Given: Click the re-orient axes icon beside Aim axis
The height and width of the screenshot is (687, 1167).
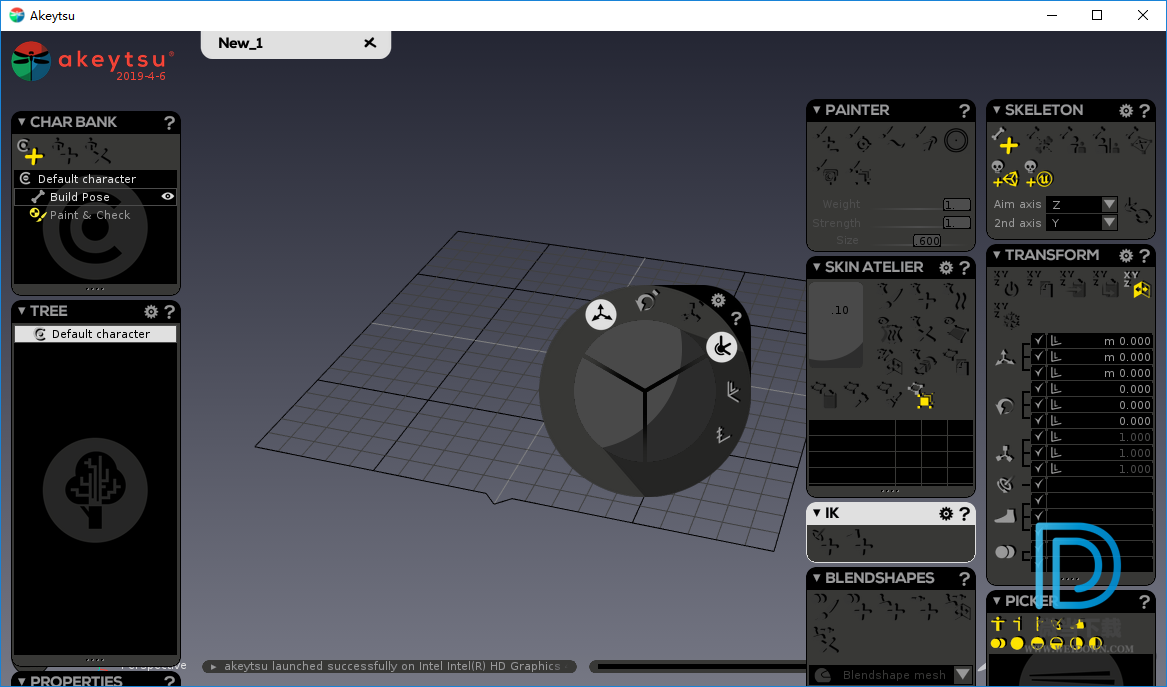Looking at the screenshot, I should click(x=1137, y=213).
